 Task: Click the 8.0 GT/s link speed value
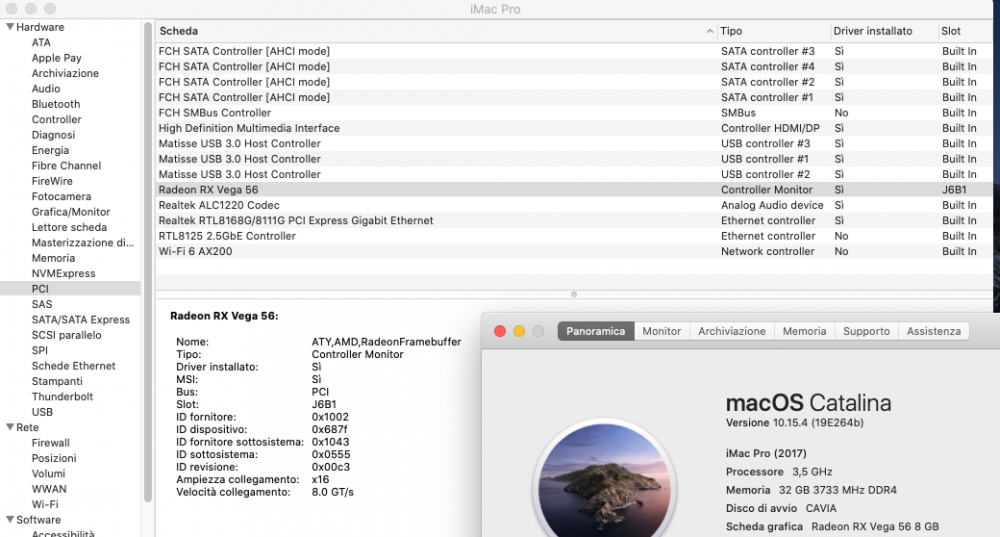332,492
